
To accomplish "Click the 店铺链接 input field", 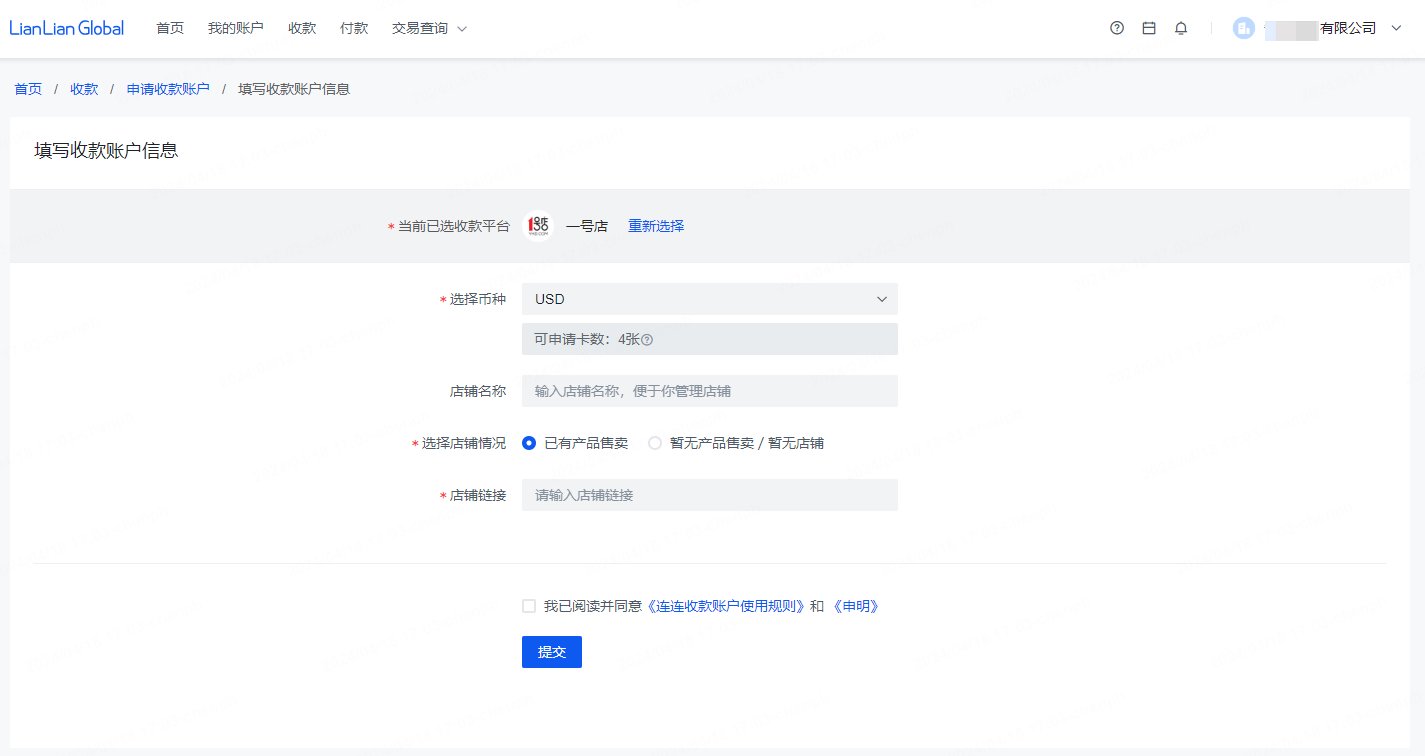I will click(x=709, y=495).
